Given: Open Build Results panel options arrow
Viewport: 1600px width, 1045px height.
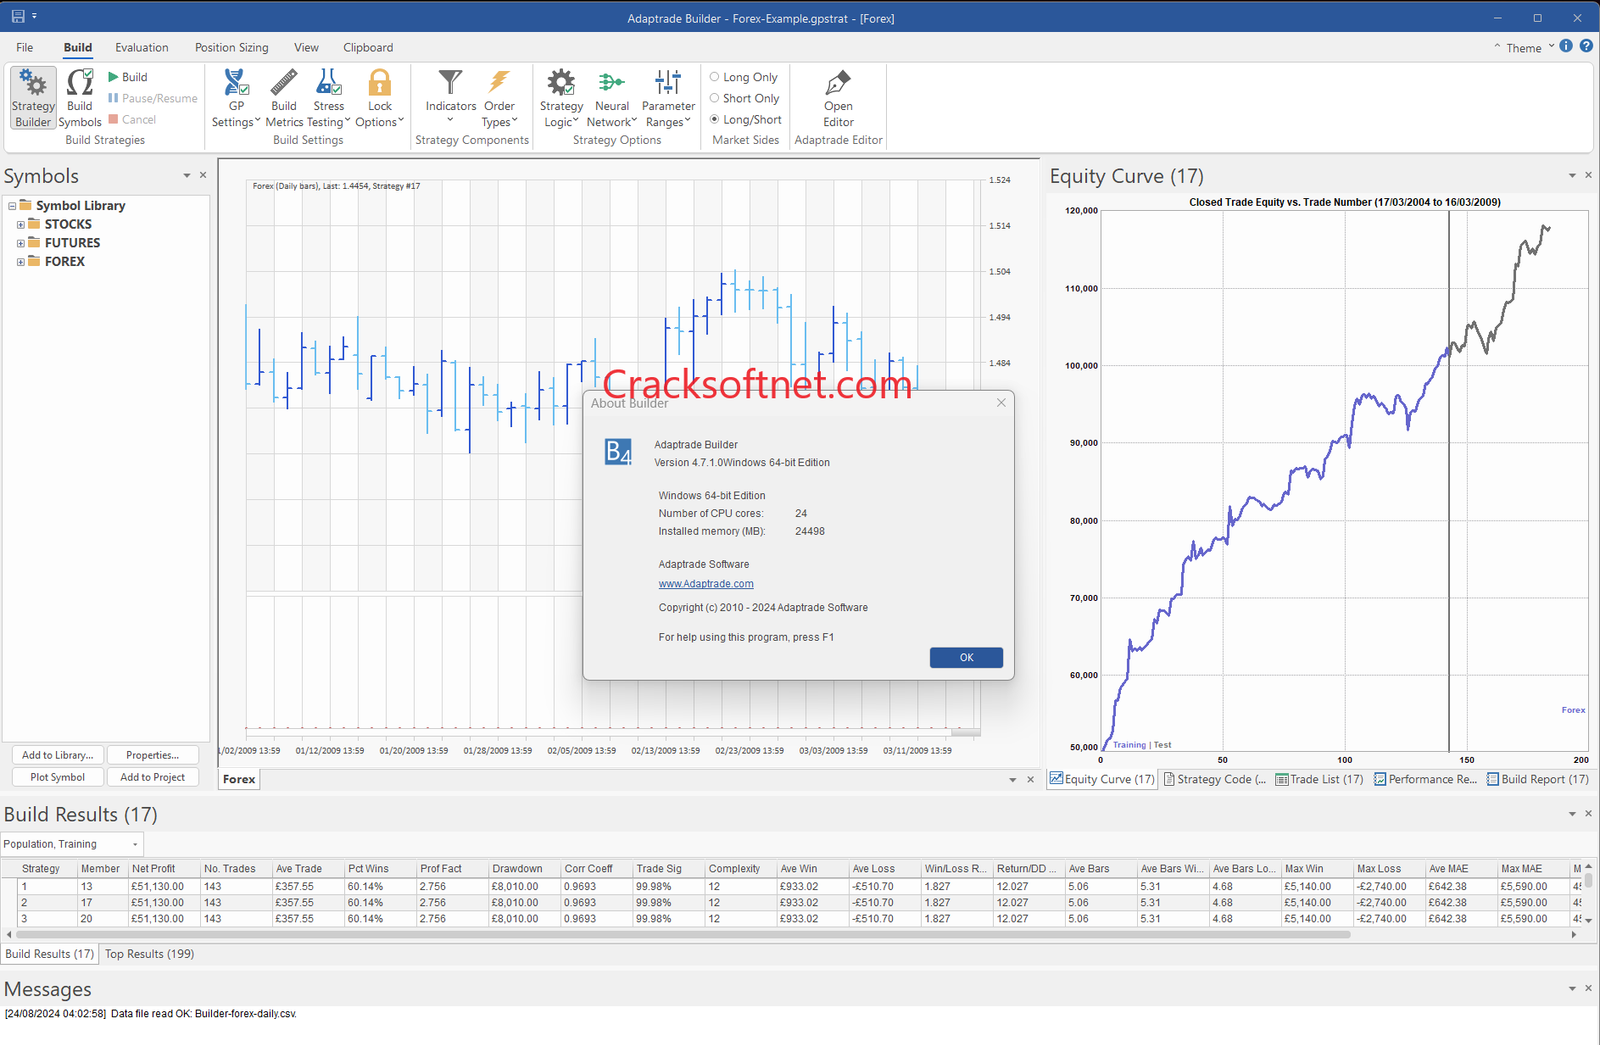Looking at the screenshot, I should (x=1572, y=814).
